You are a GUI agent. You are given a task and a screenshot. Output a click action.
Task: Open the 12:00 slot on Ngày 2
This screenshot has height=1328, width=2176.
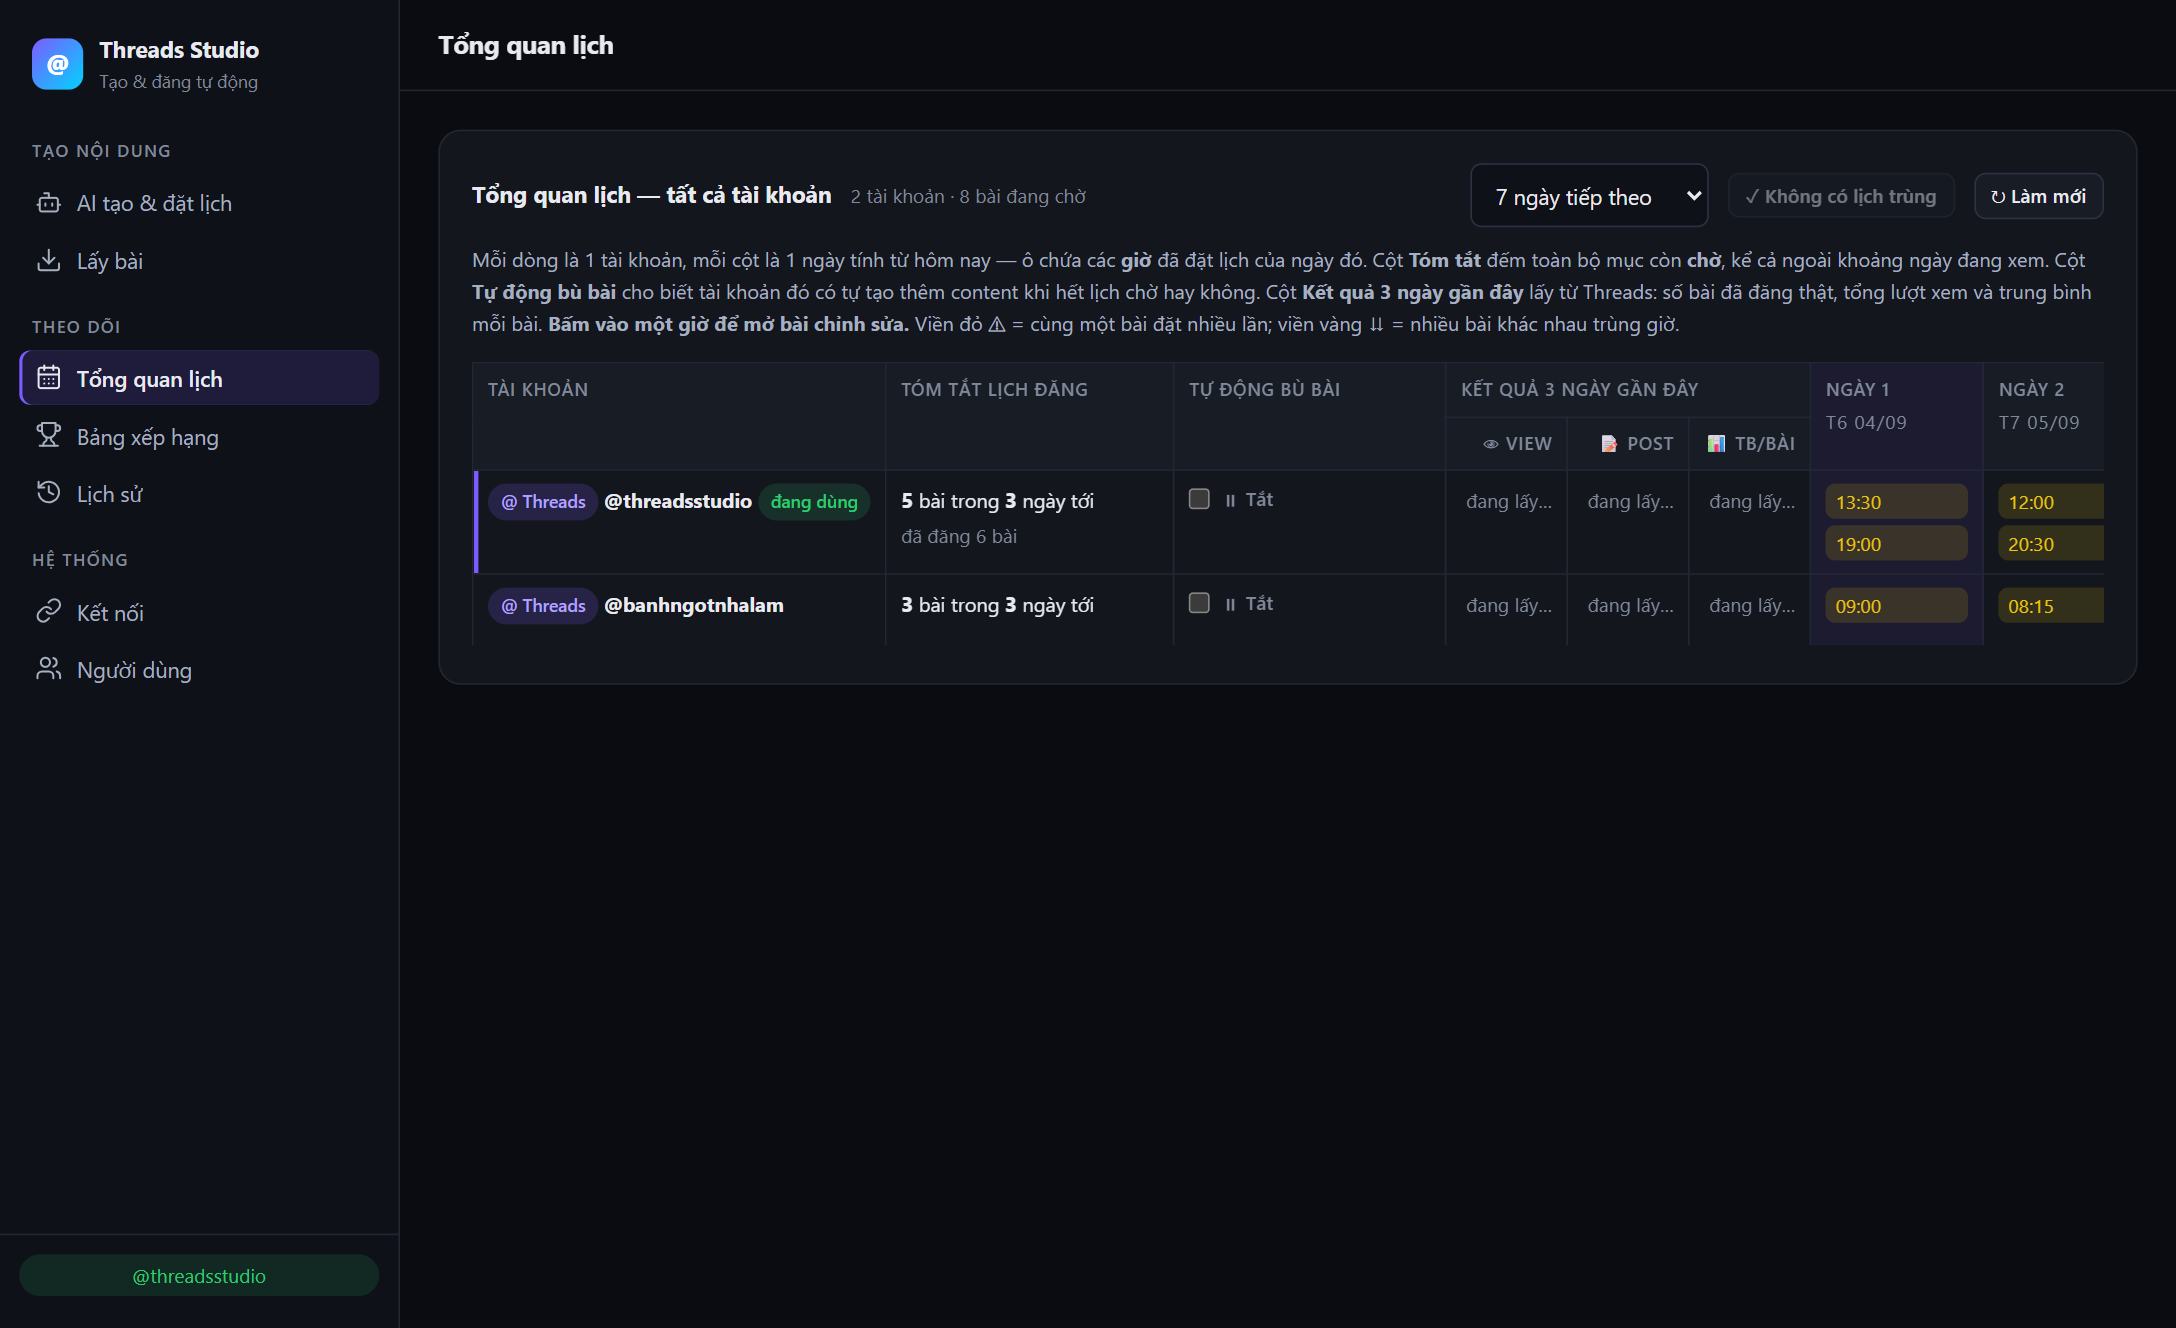[2051, 502]
